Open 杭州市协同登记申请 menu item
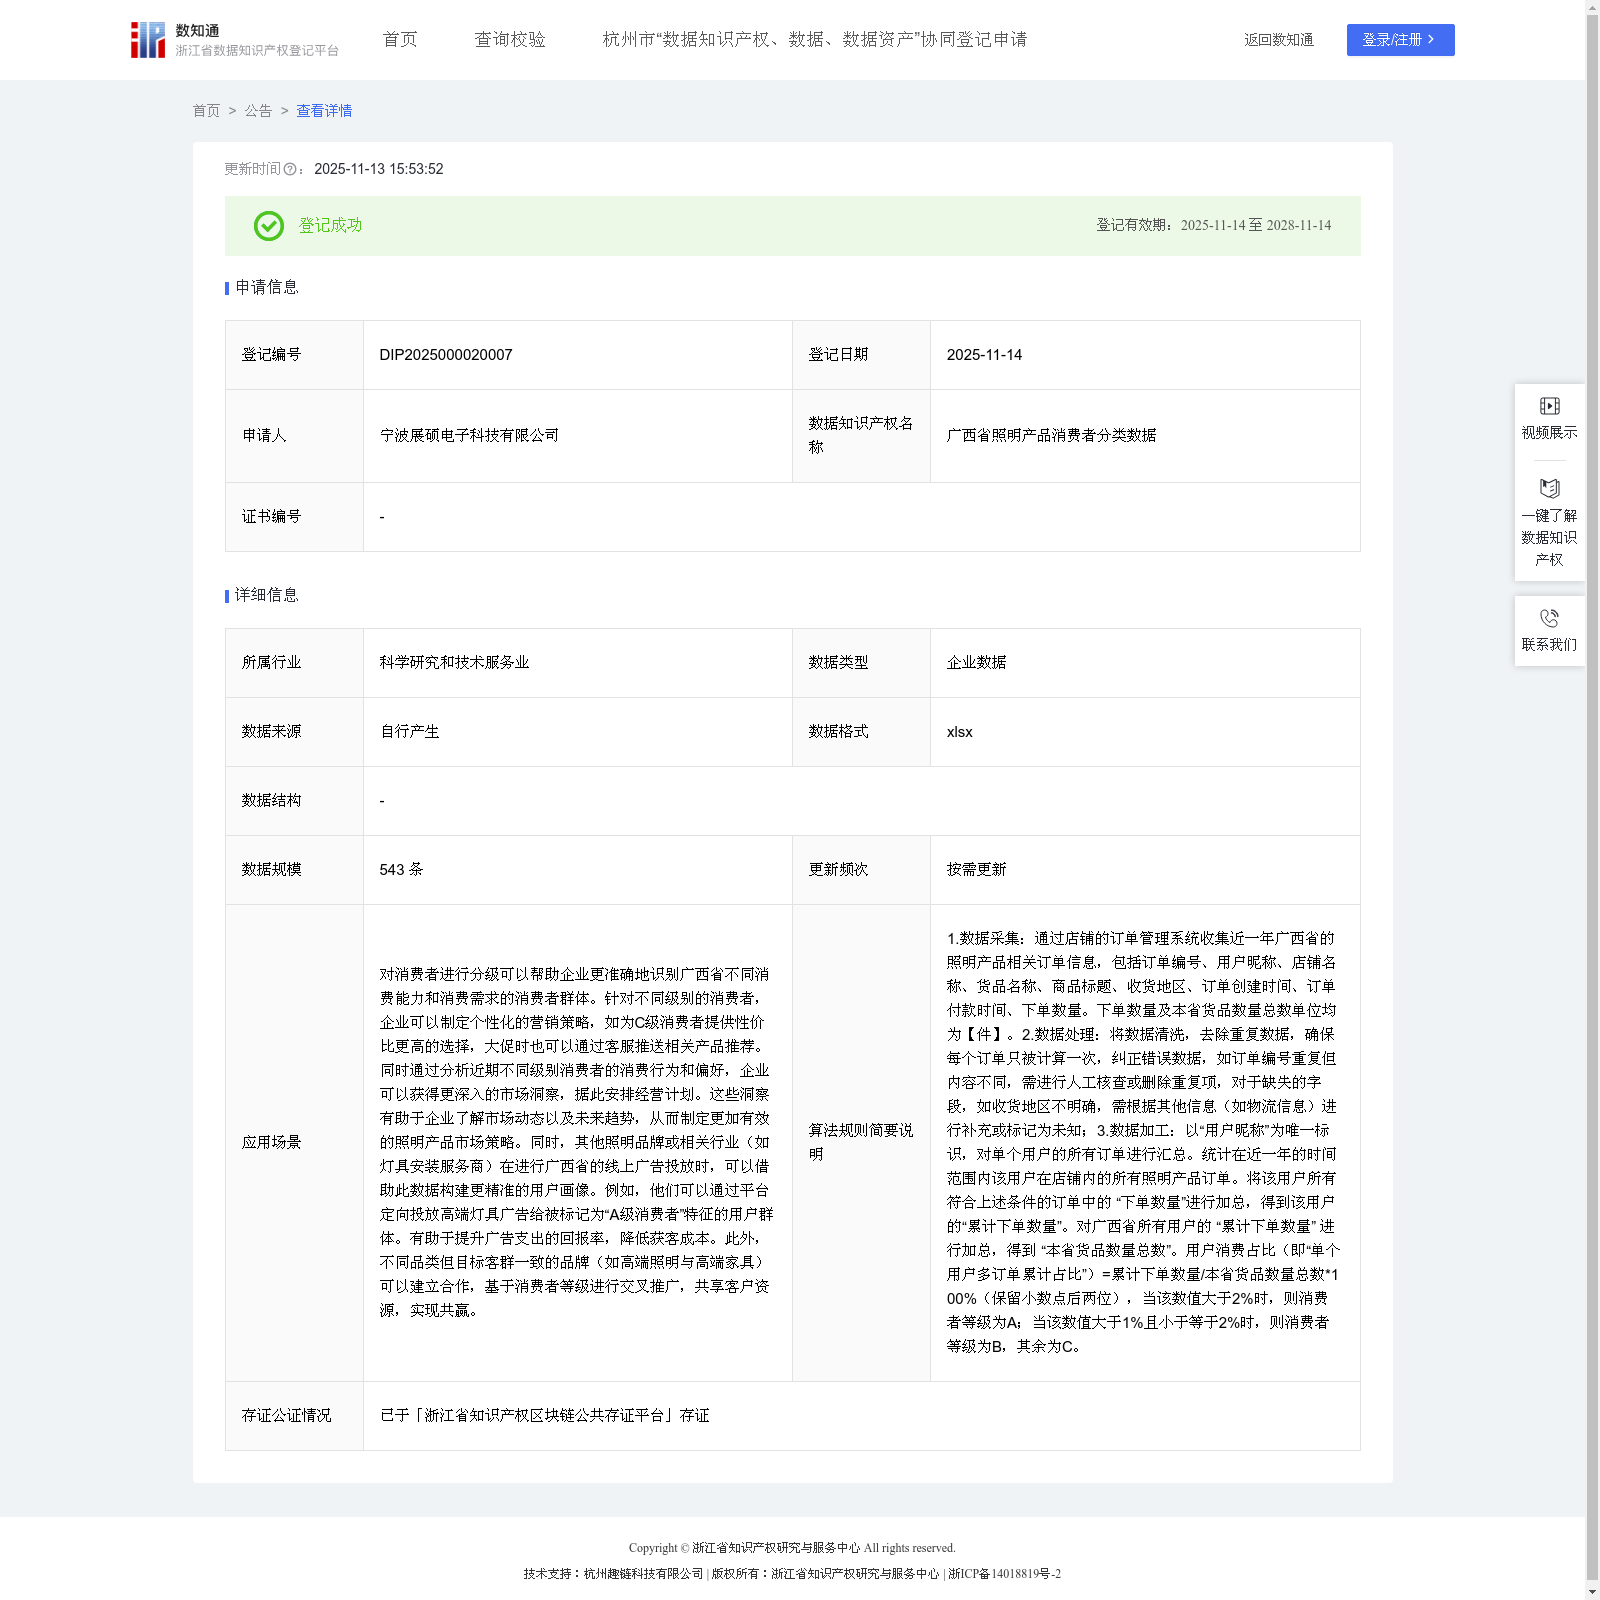 pos(814,40)
